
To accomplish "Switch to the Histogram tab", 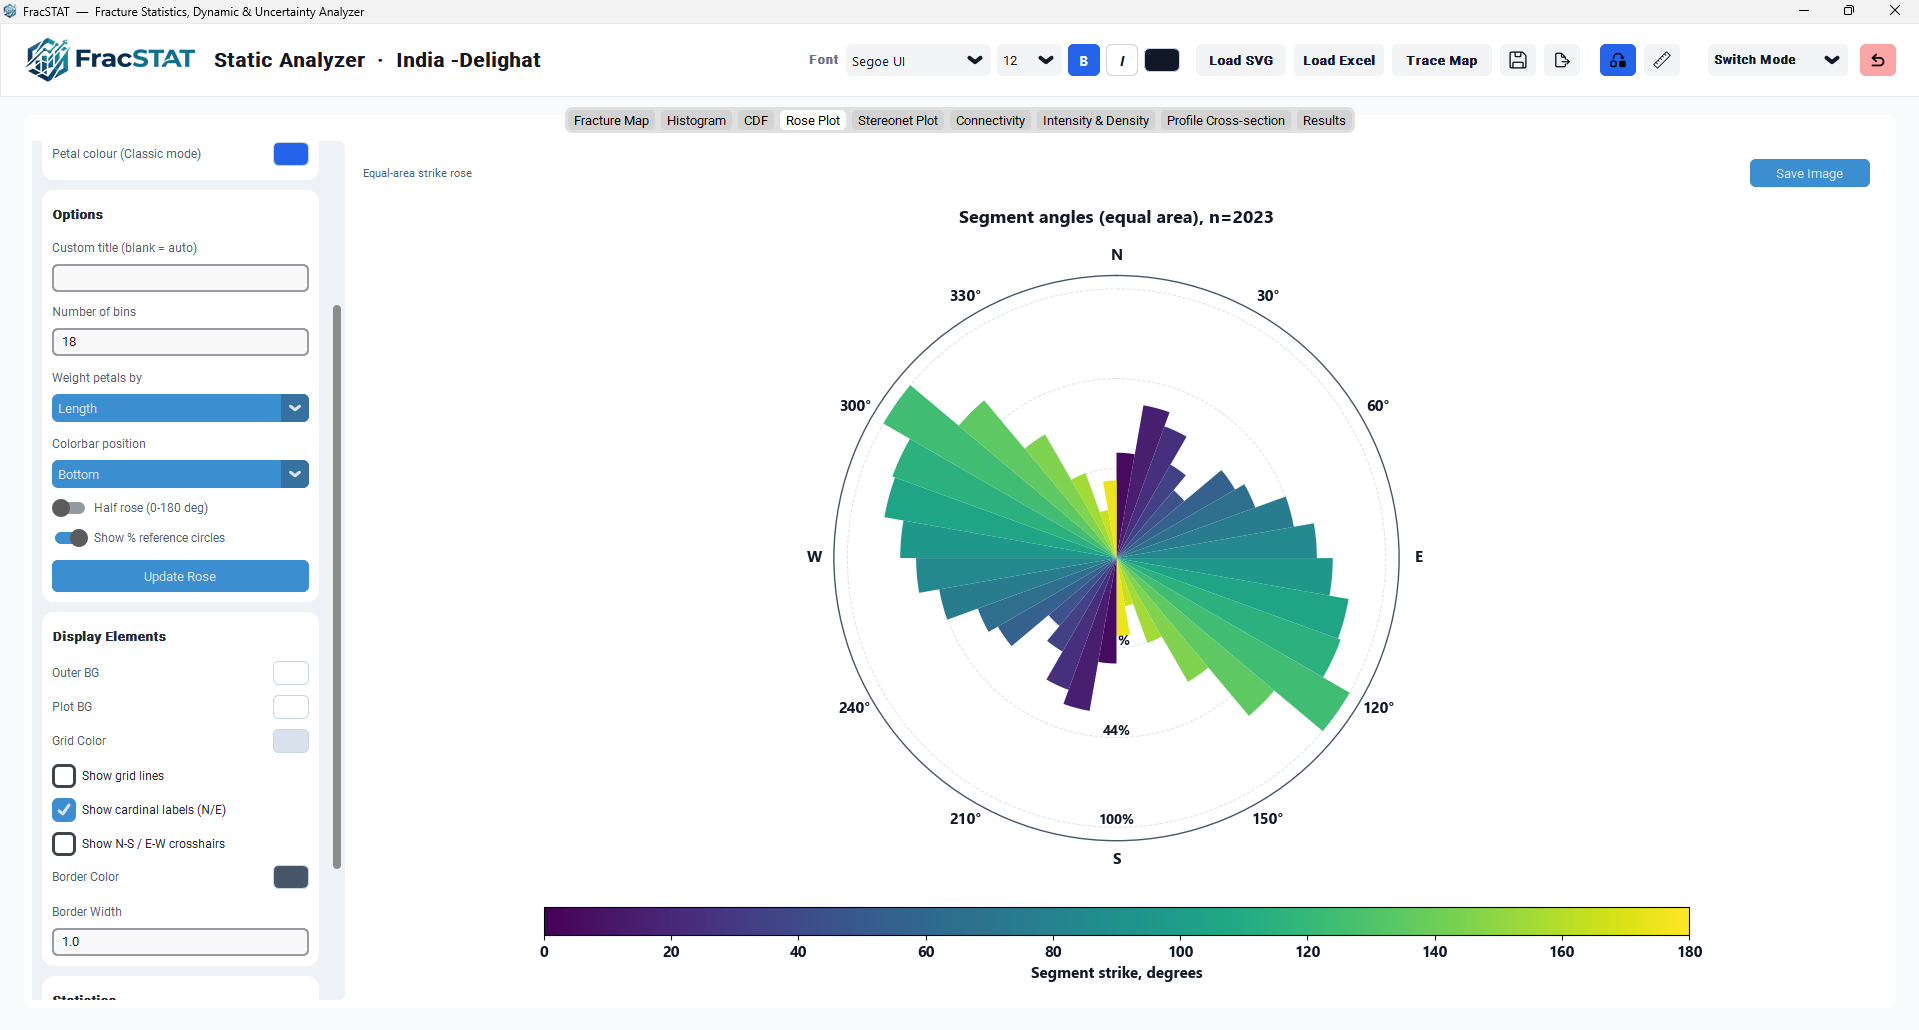I will (696, 120).
